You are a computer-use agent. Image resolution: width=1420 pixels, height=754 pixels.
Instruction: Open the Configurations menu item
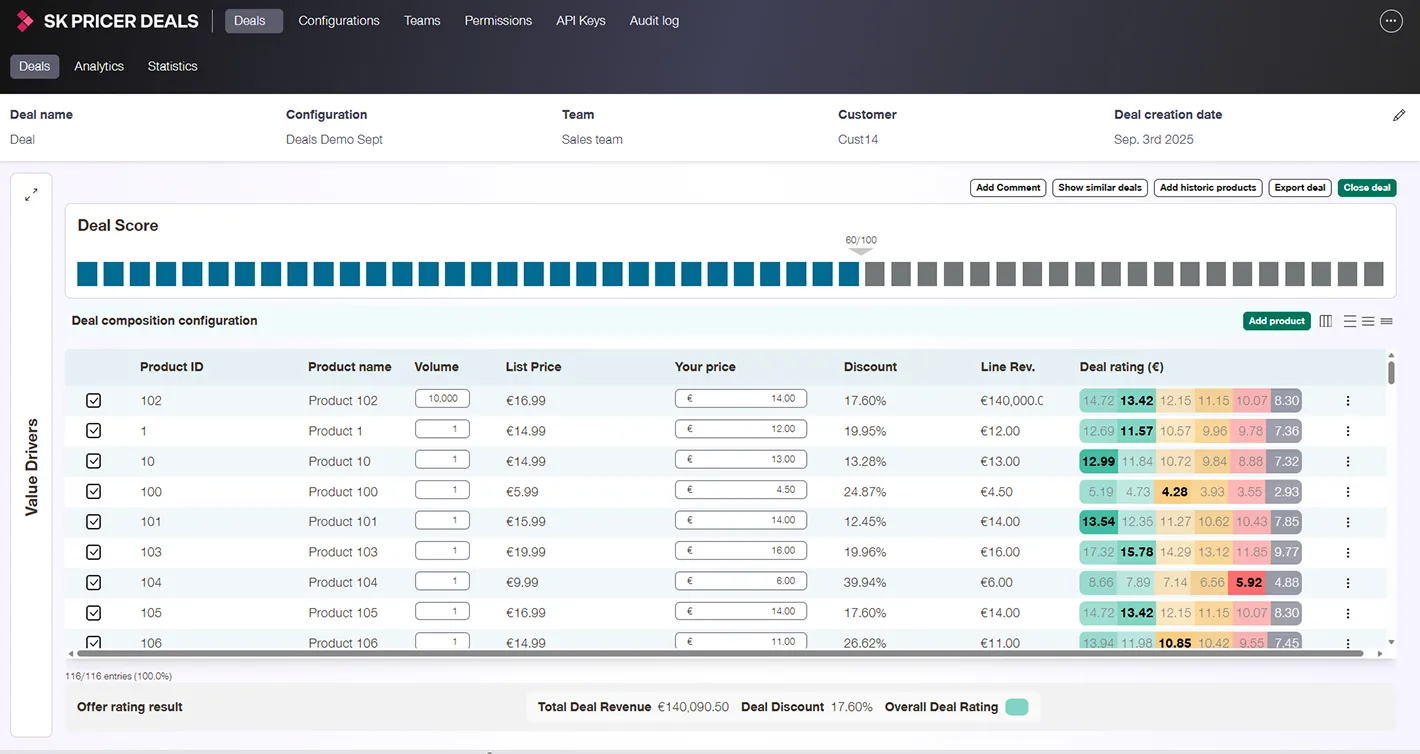[339, 21]
